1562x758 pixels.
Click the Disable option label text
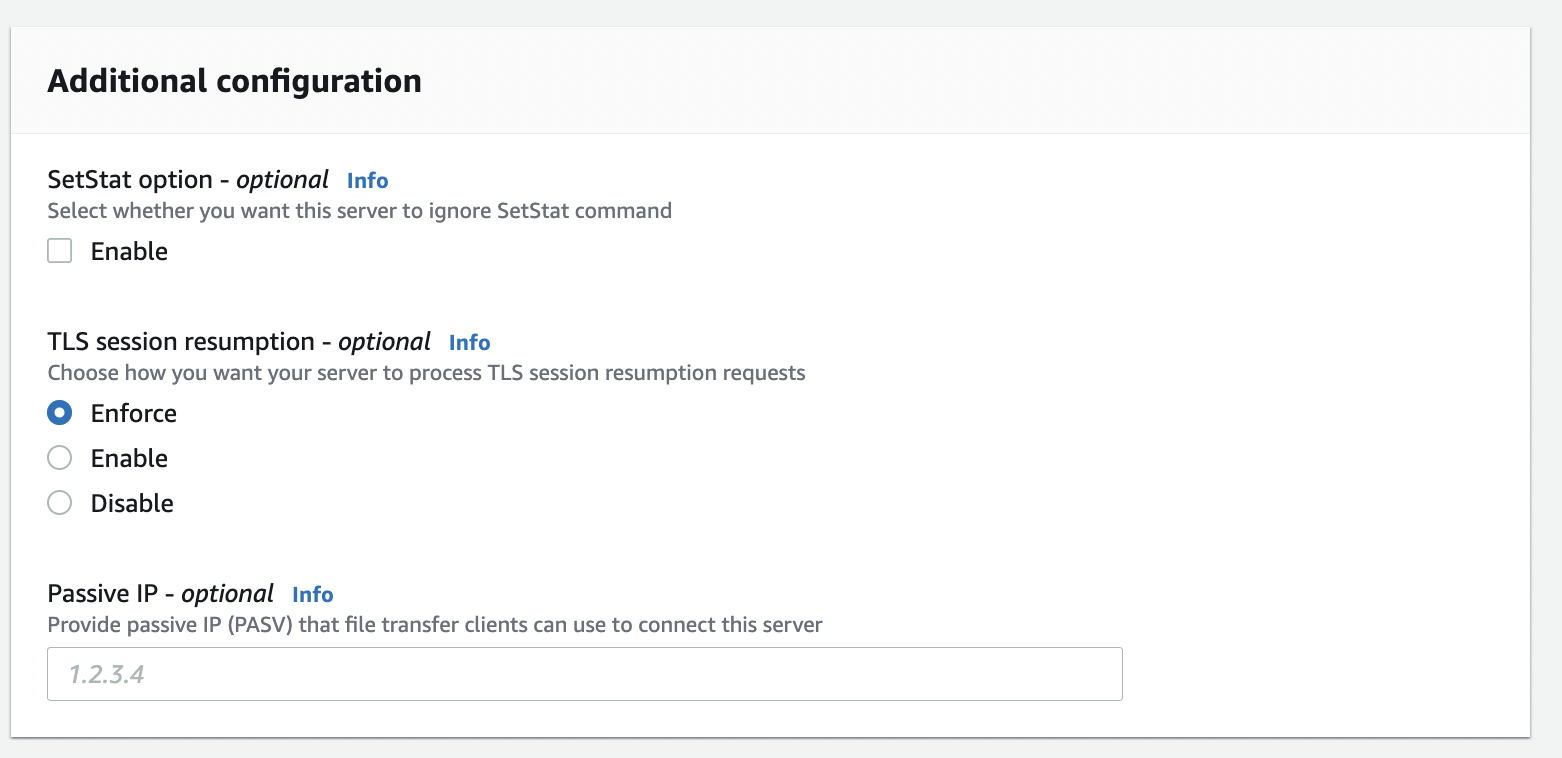click(132, 503)
